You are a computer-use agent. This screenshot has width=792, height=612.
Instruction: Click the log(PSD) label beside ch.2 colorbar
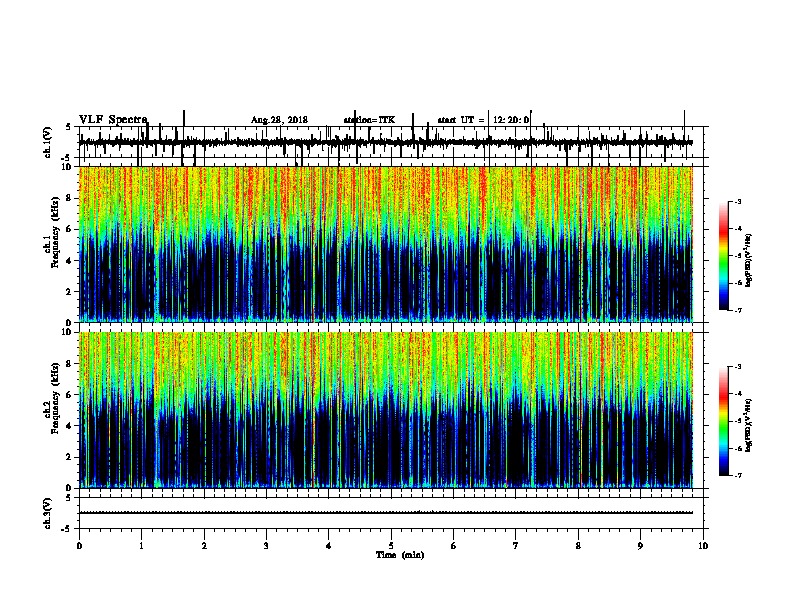click(x=748, y=426)
